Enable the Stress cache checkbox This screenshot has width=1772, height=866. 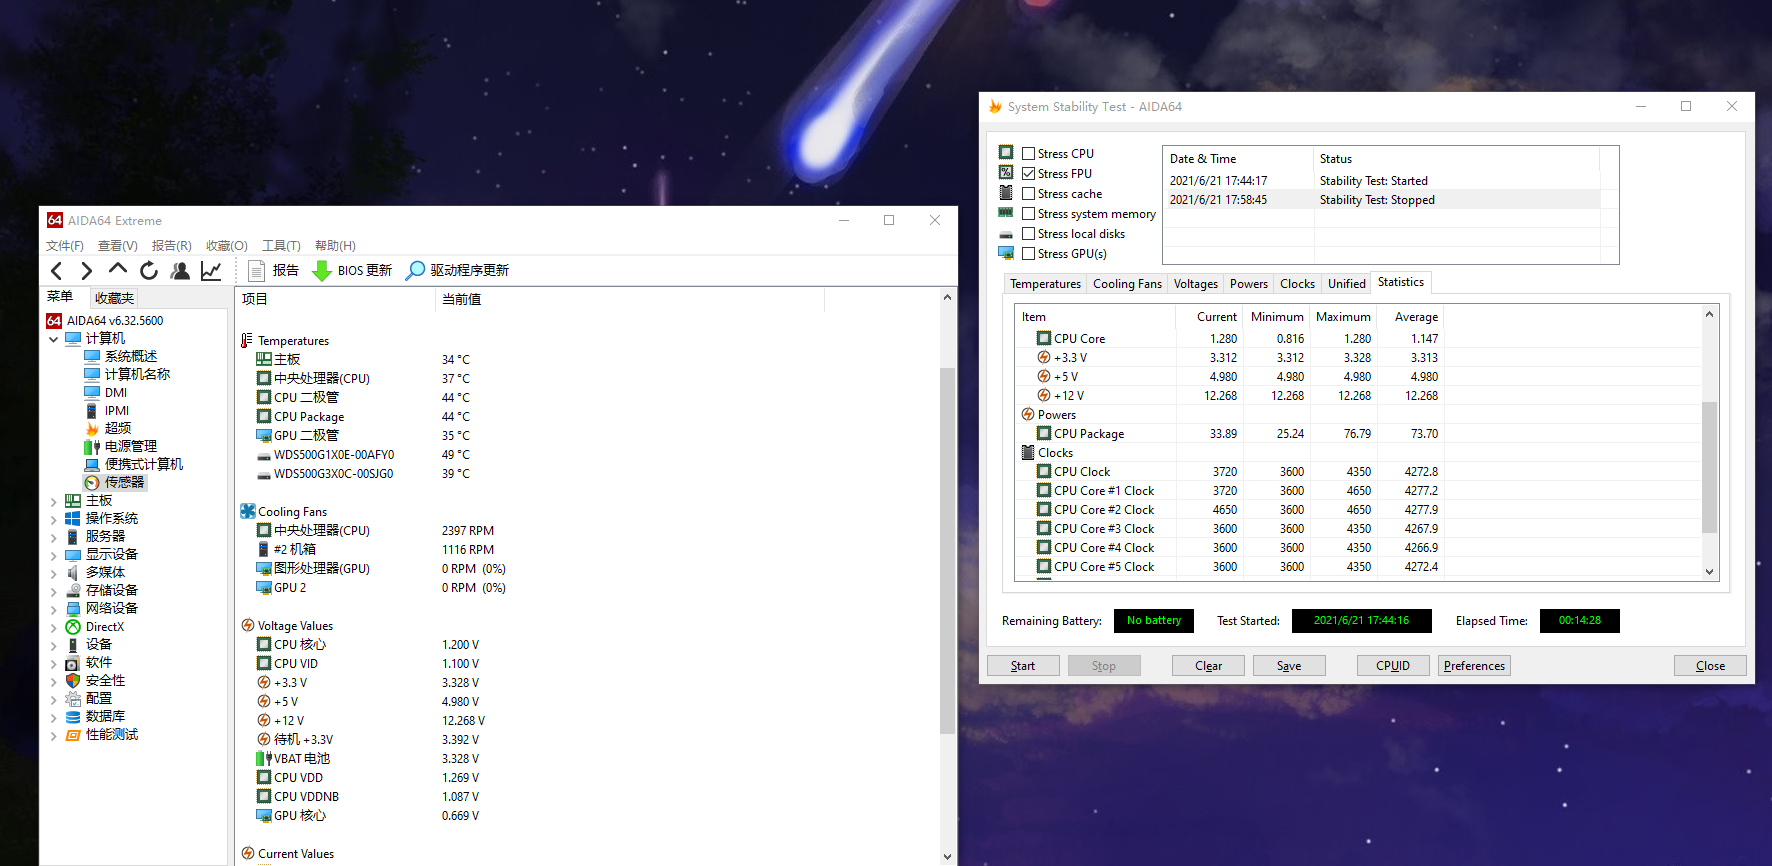(1028, 193)
